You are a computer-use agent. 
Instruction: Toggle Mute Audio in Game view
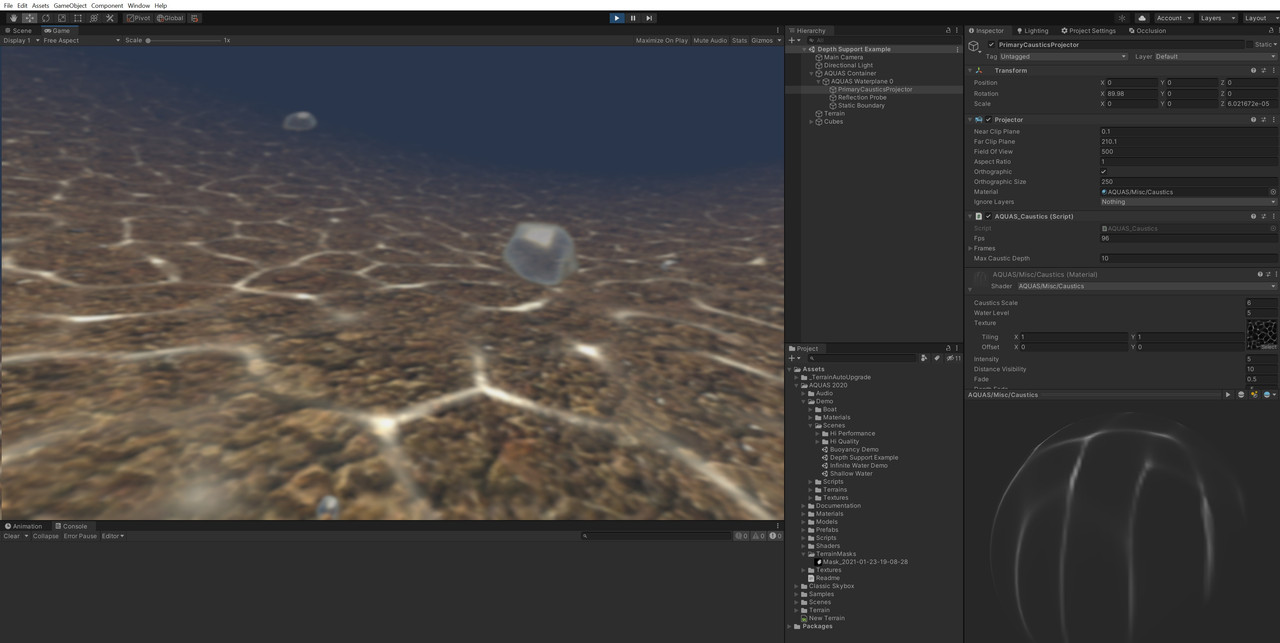(710, 41)
